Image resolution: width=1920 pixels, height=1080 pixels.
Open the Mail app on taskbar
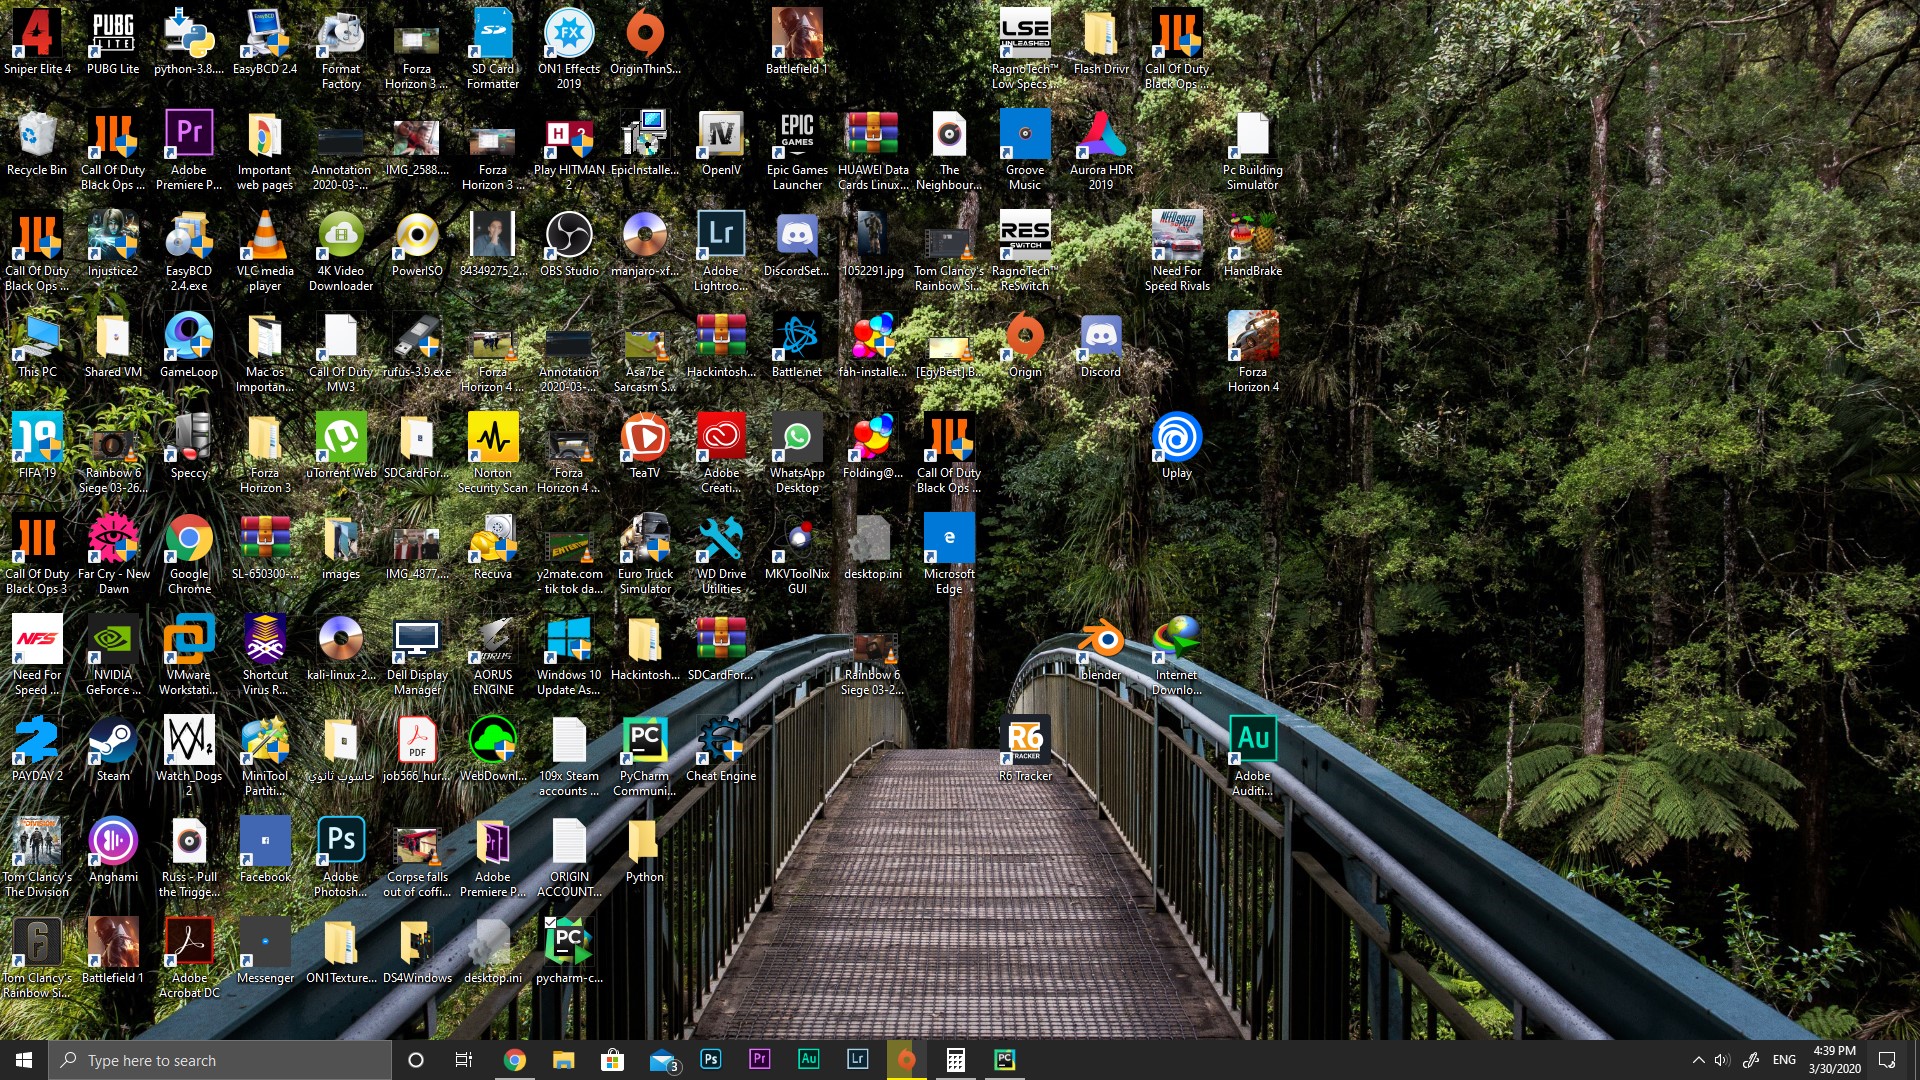662,1060
